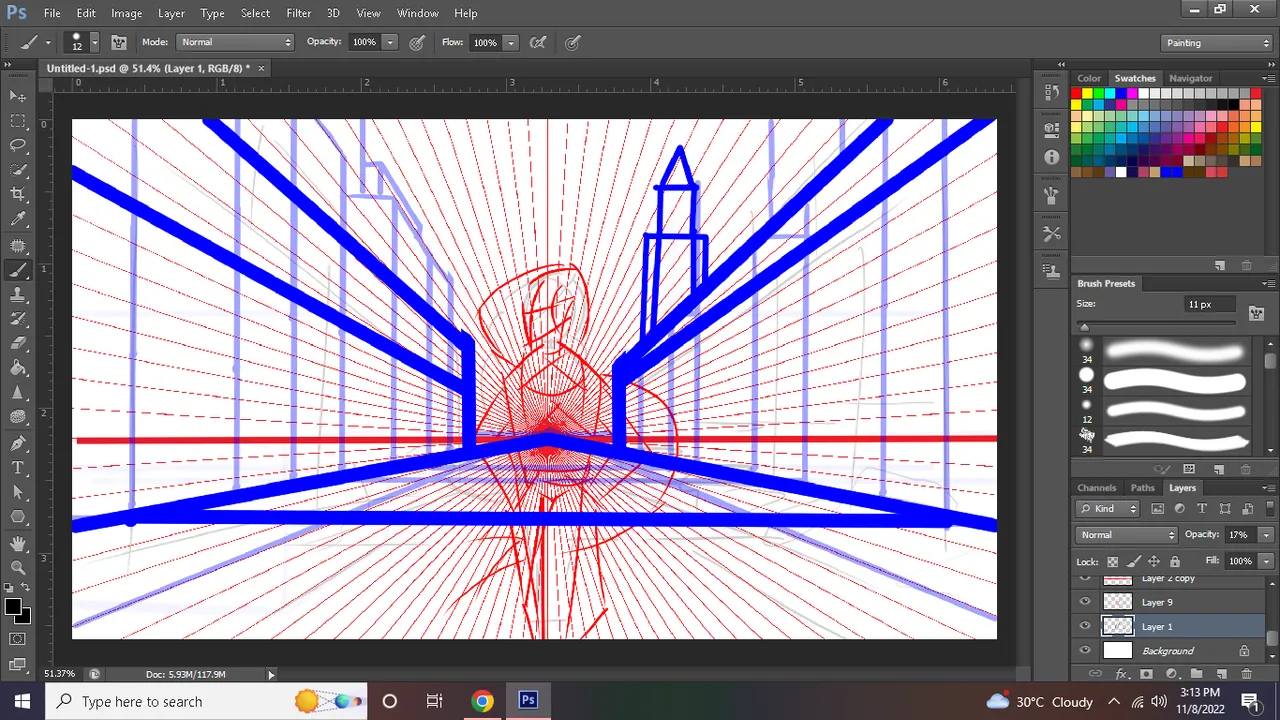Select the Zoom tool
The width and height of the screenshot is (1280, 720).
click(18, 567)
